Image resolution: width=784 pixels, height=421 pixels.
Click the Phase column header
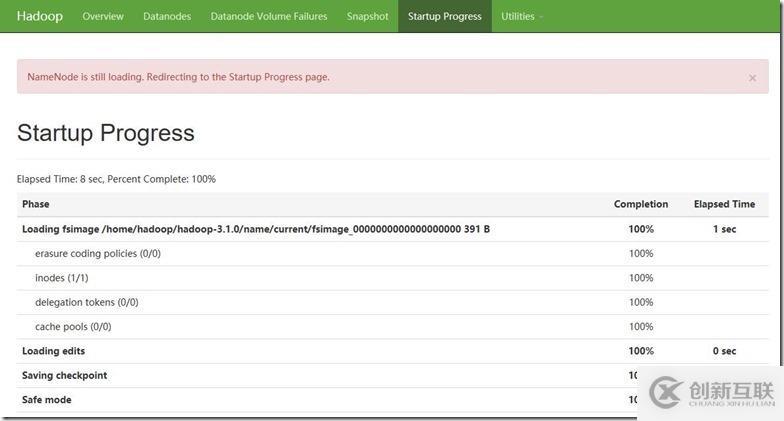click(36, 204)
